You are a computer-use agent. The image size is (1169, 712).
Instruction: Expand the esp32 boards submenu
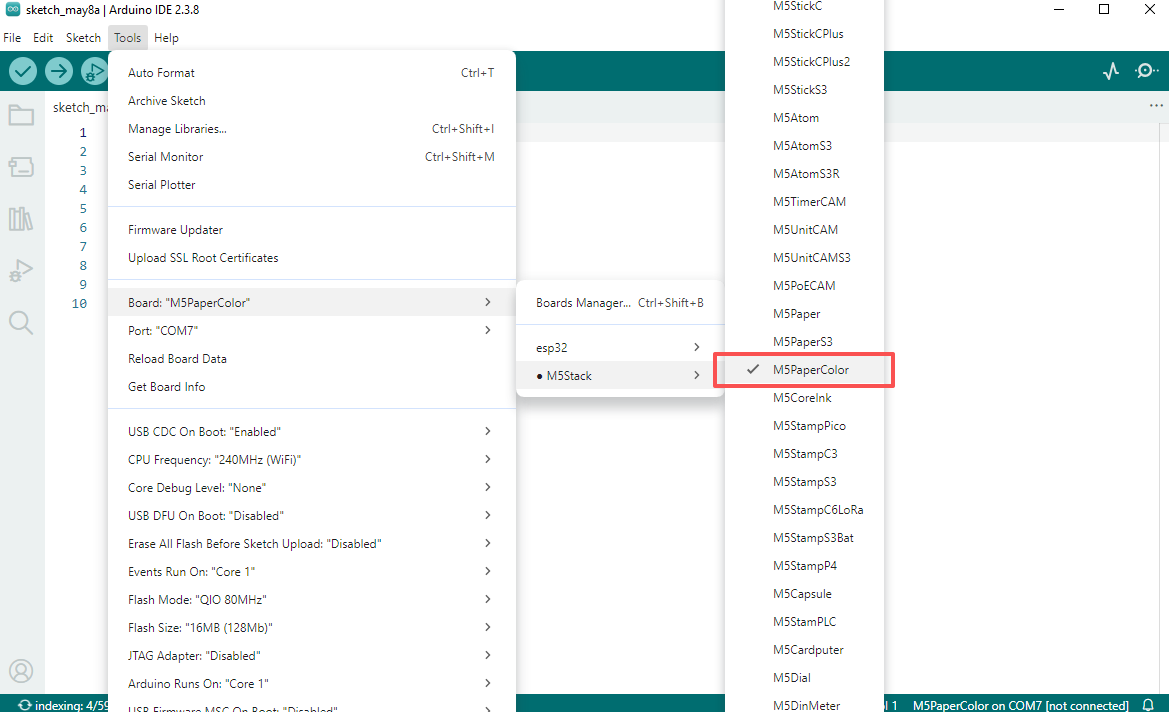pos(619,347)
